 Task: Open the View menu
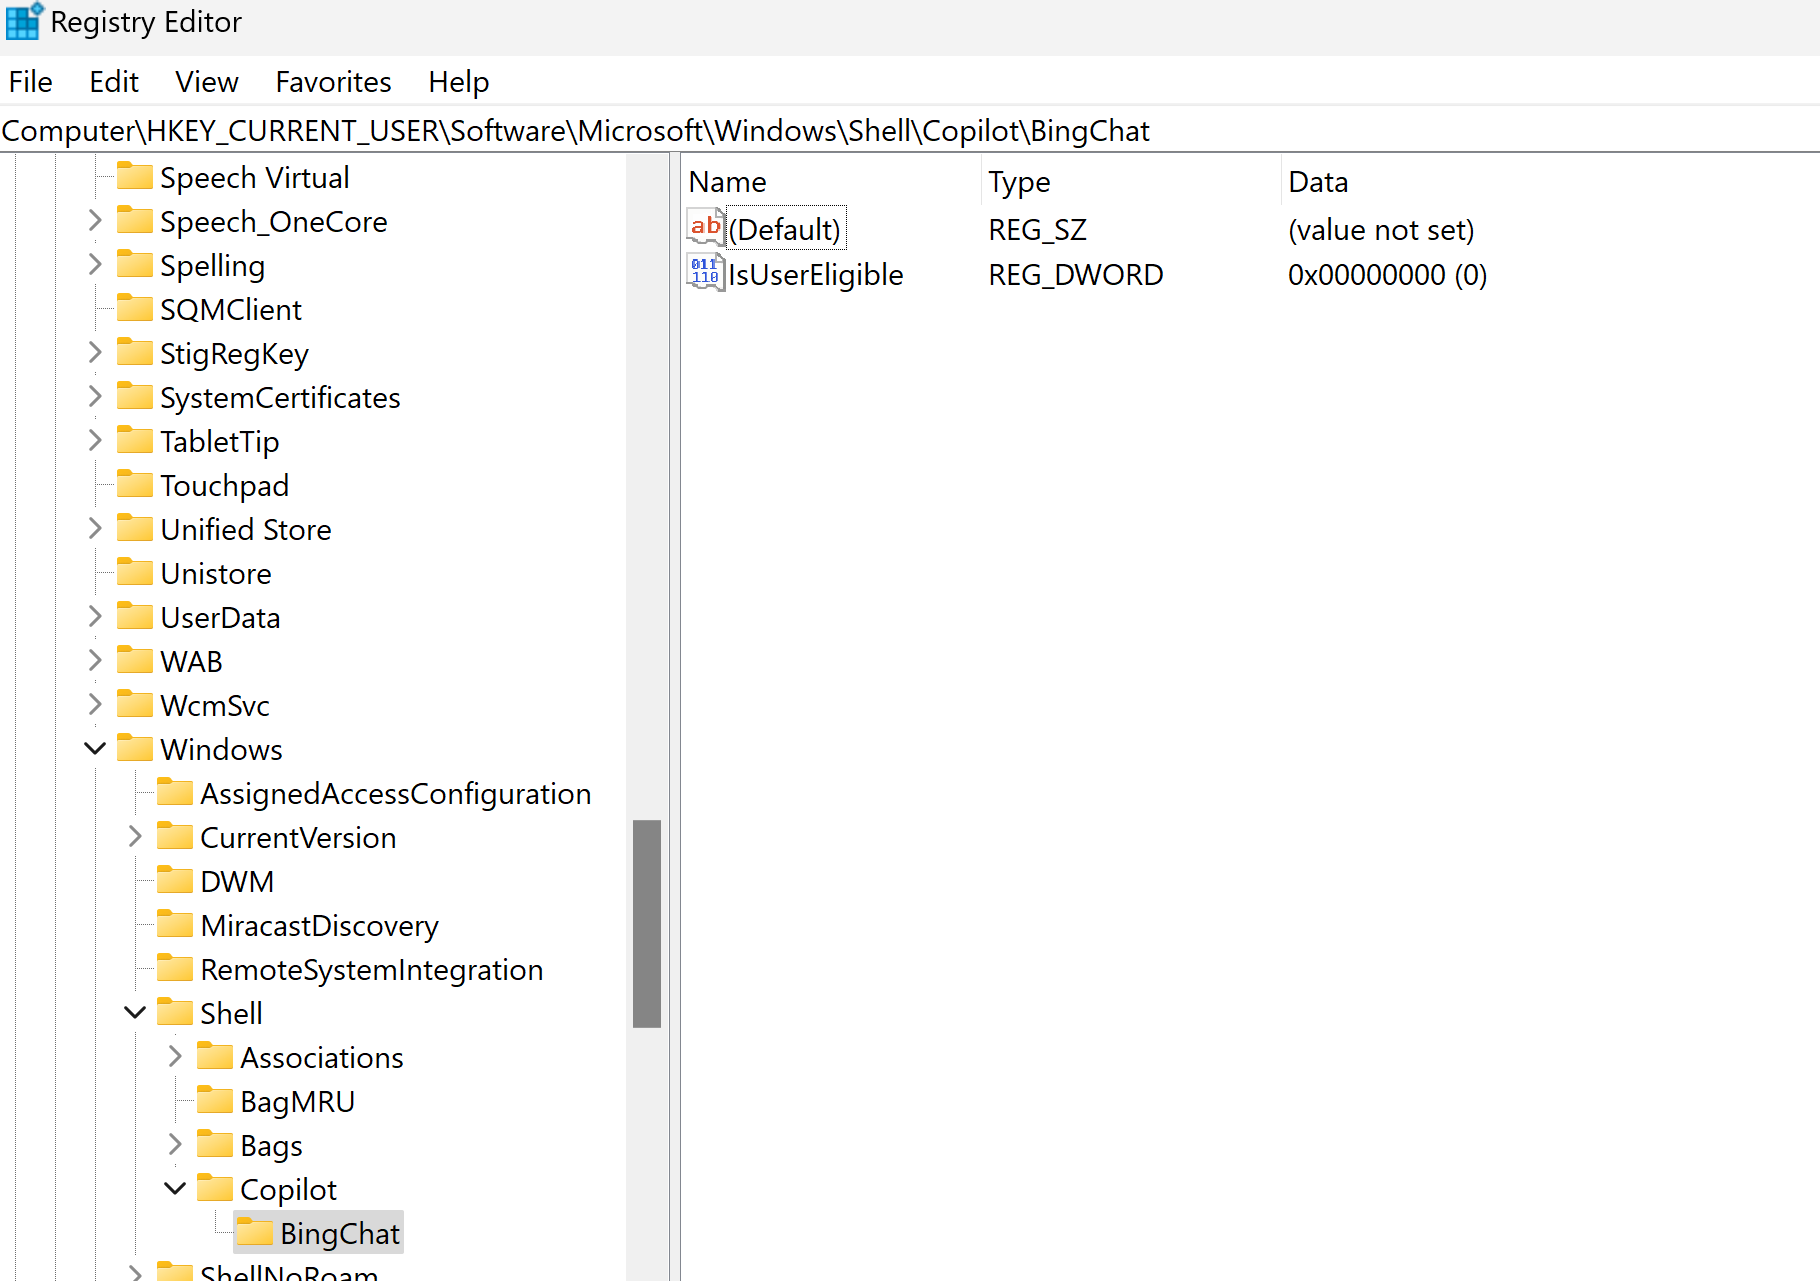(207, 82)
